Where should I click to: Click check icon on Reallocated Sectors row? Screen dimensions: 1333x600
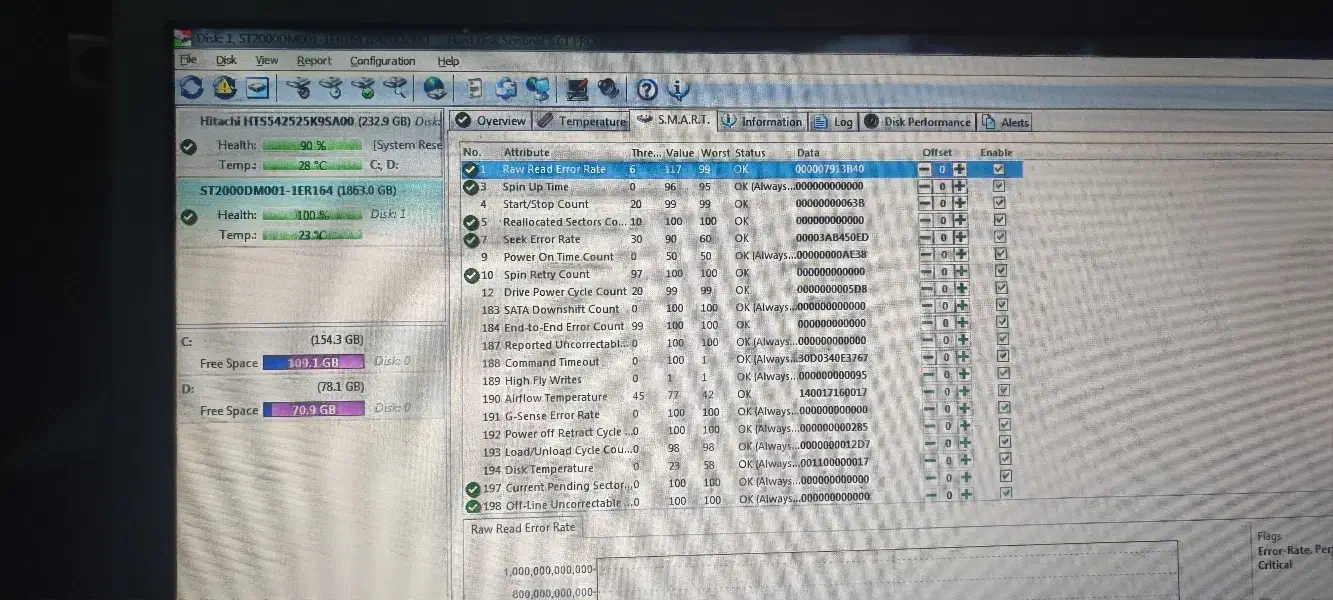471,222
